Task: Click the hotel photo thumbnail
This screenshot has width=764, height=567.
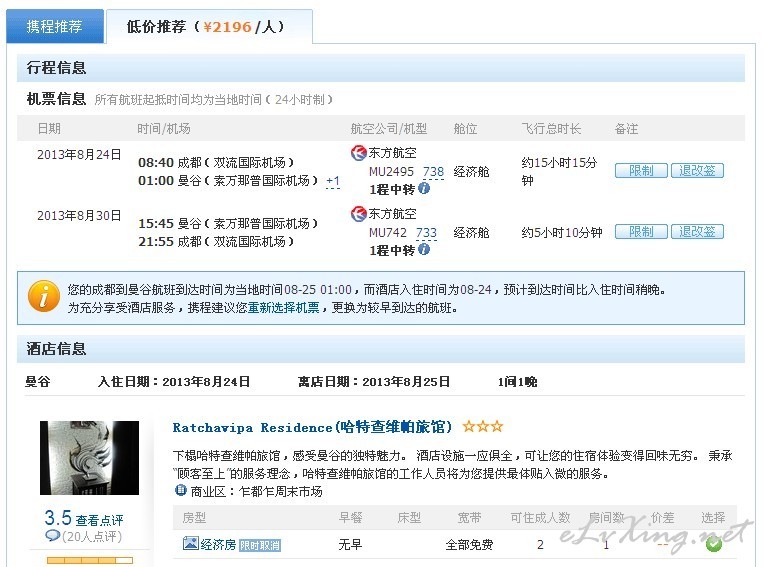Action: pyautogui.click(x=89, y=458)
